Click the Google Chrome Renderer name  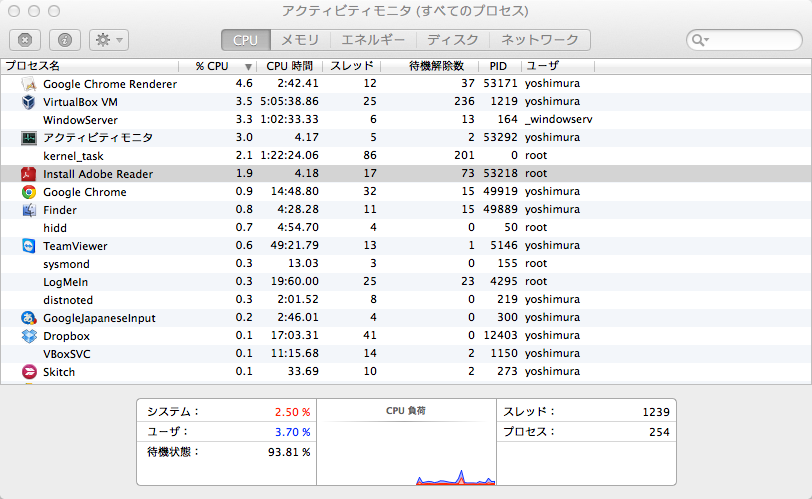click(x=110, y=84)
